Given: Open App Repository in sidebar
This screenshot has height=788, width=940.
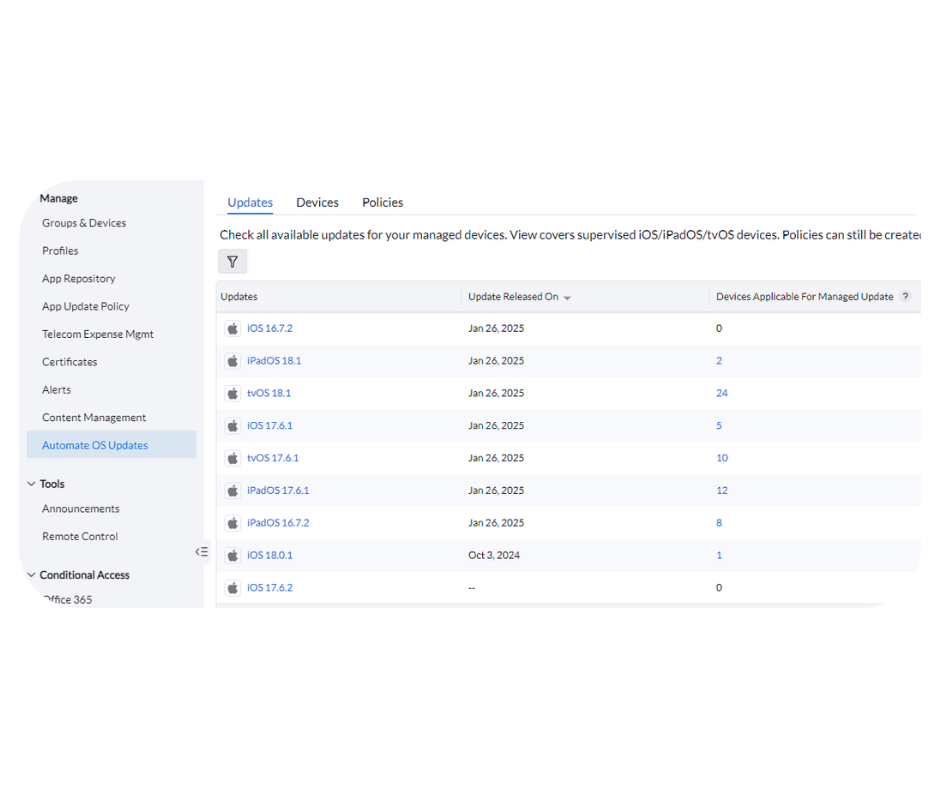Looking at the screenshot, I should 79,278.
